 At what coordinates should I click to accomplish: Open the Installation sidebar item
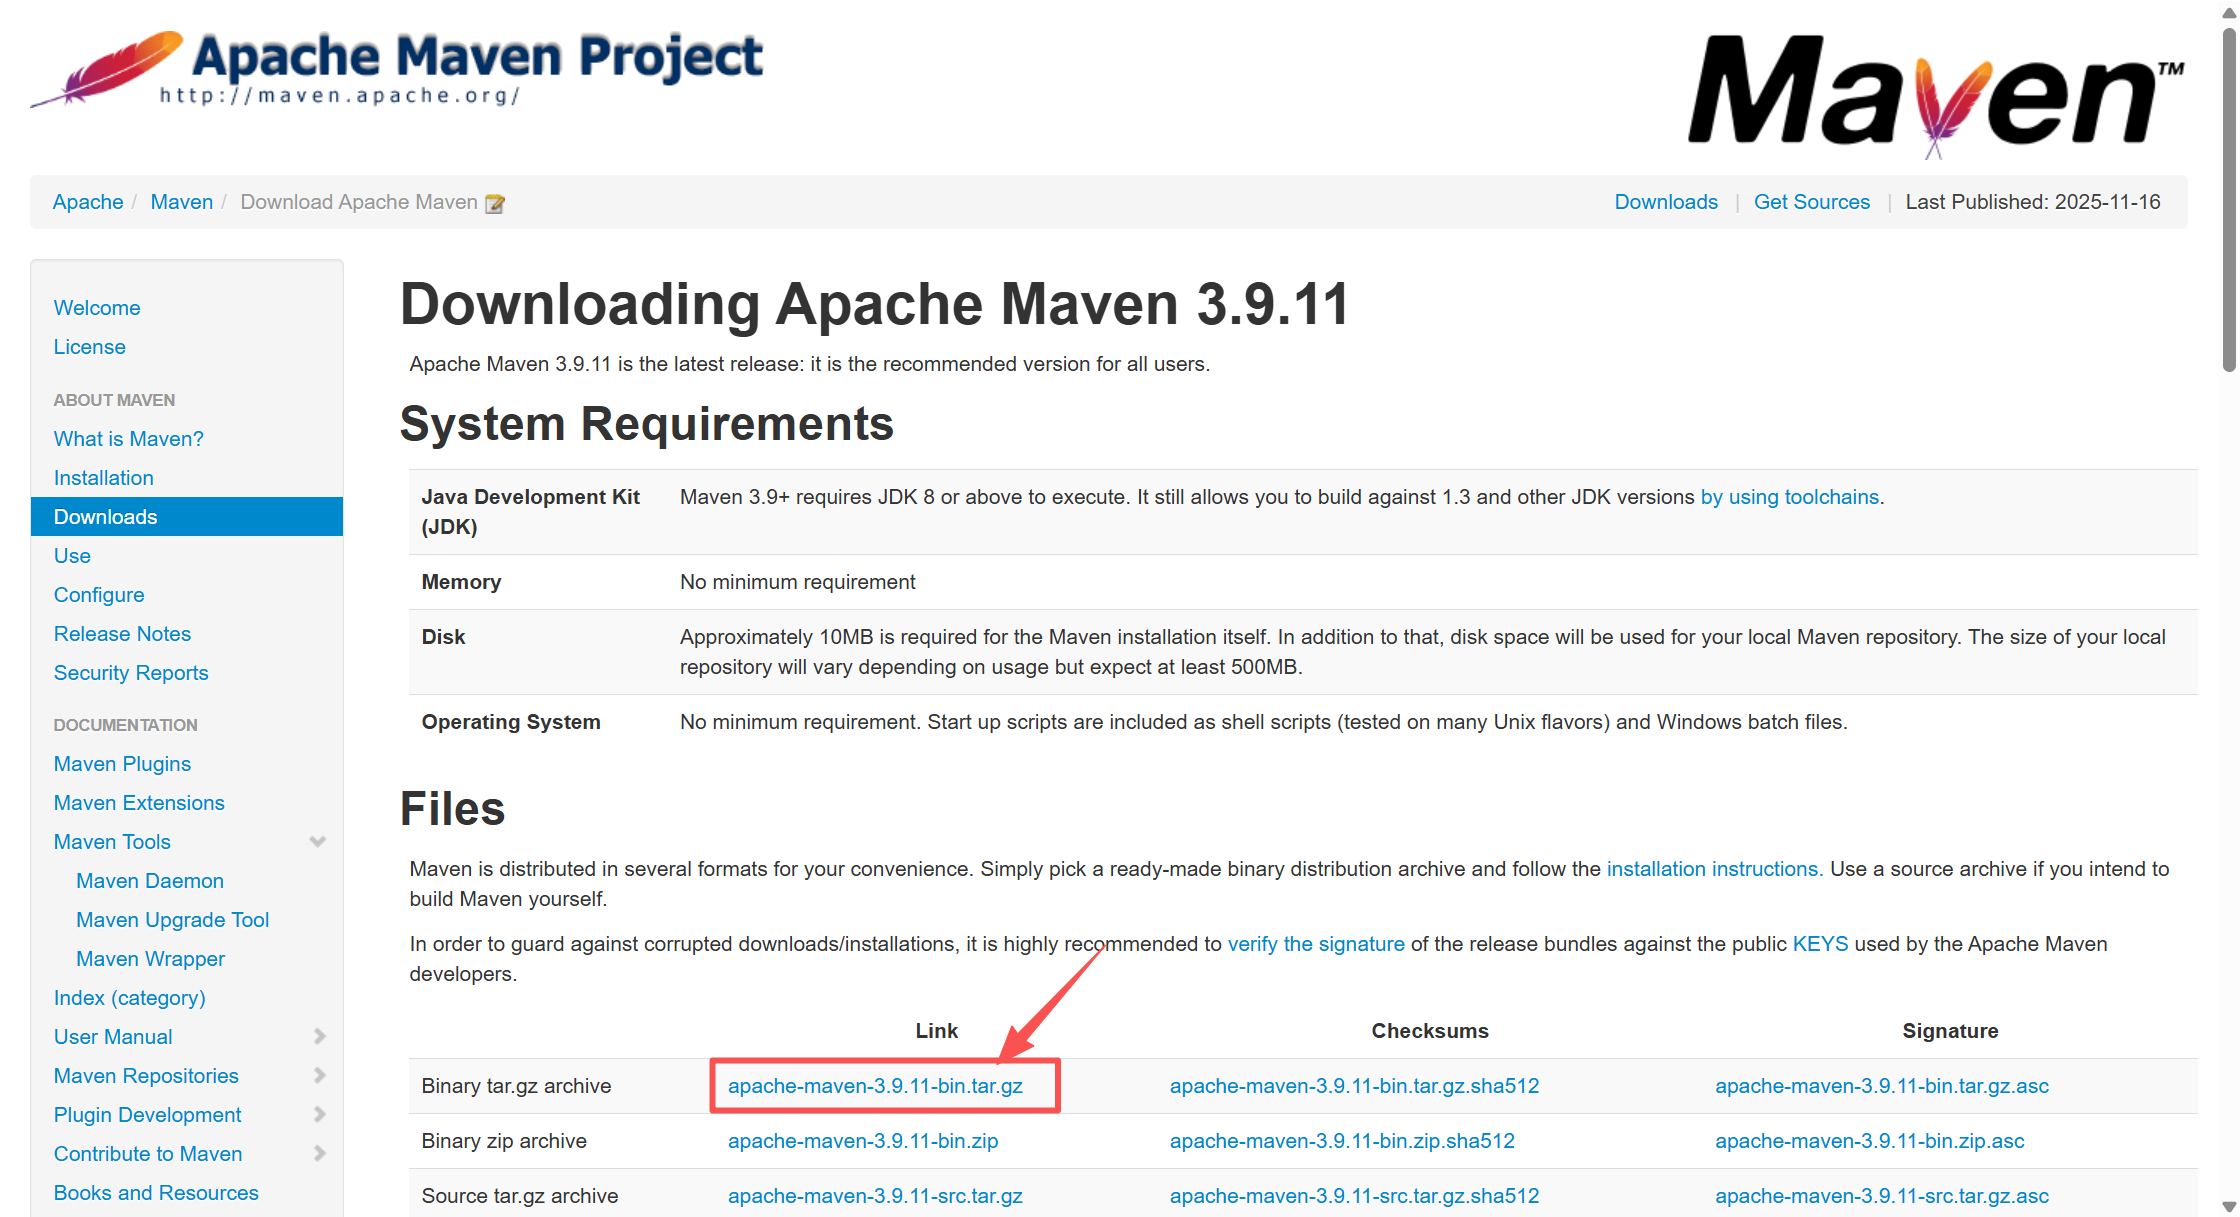[x=104, y=478]
